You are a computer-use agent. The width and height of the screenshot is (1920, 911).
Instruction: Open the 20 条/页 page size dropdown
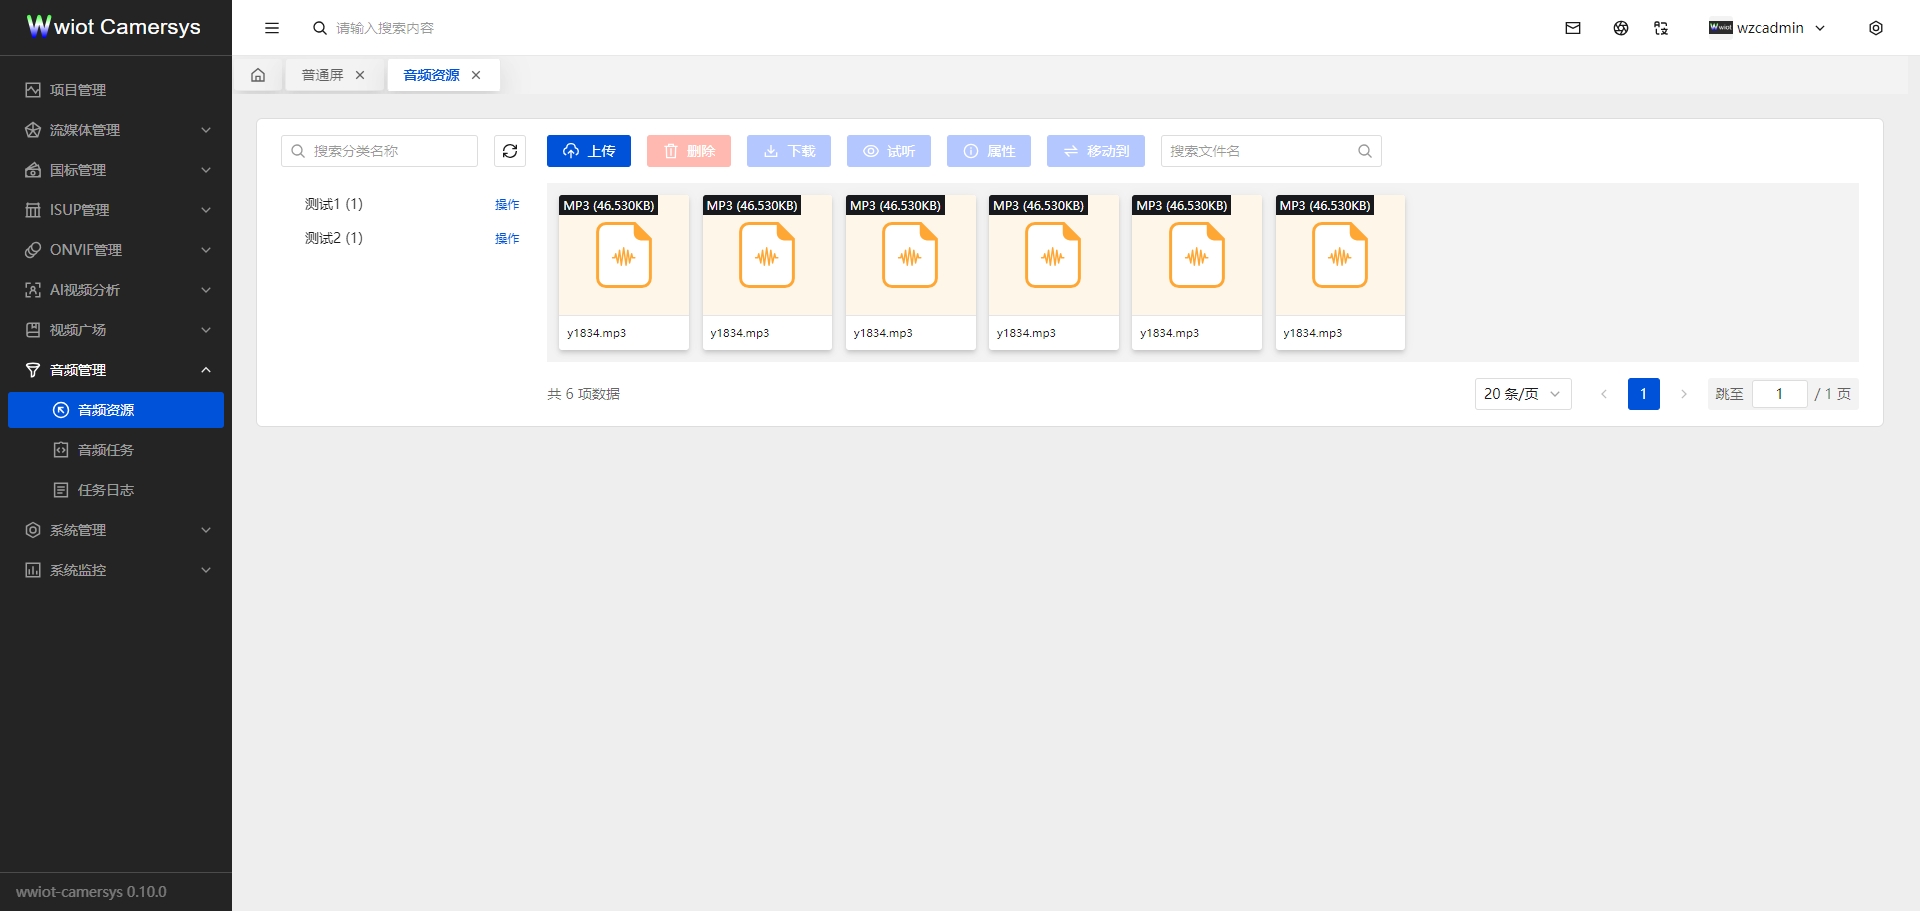pyautogui.click(x=1522, y=394)
